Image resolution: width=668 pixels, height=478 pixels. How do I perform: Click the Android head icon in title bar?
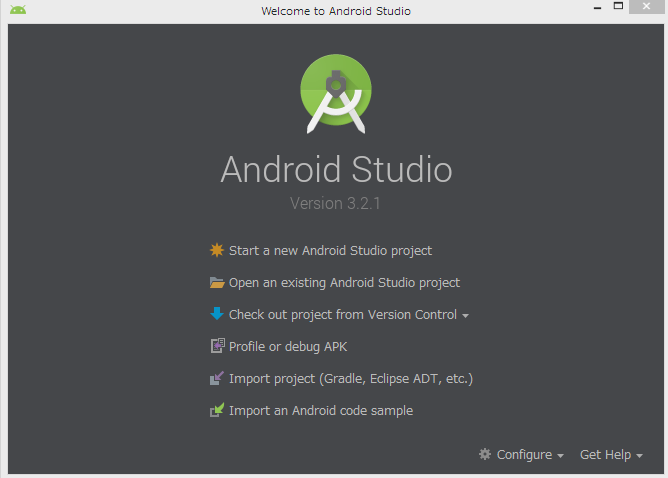coord(18,9)
